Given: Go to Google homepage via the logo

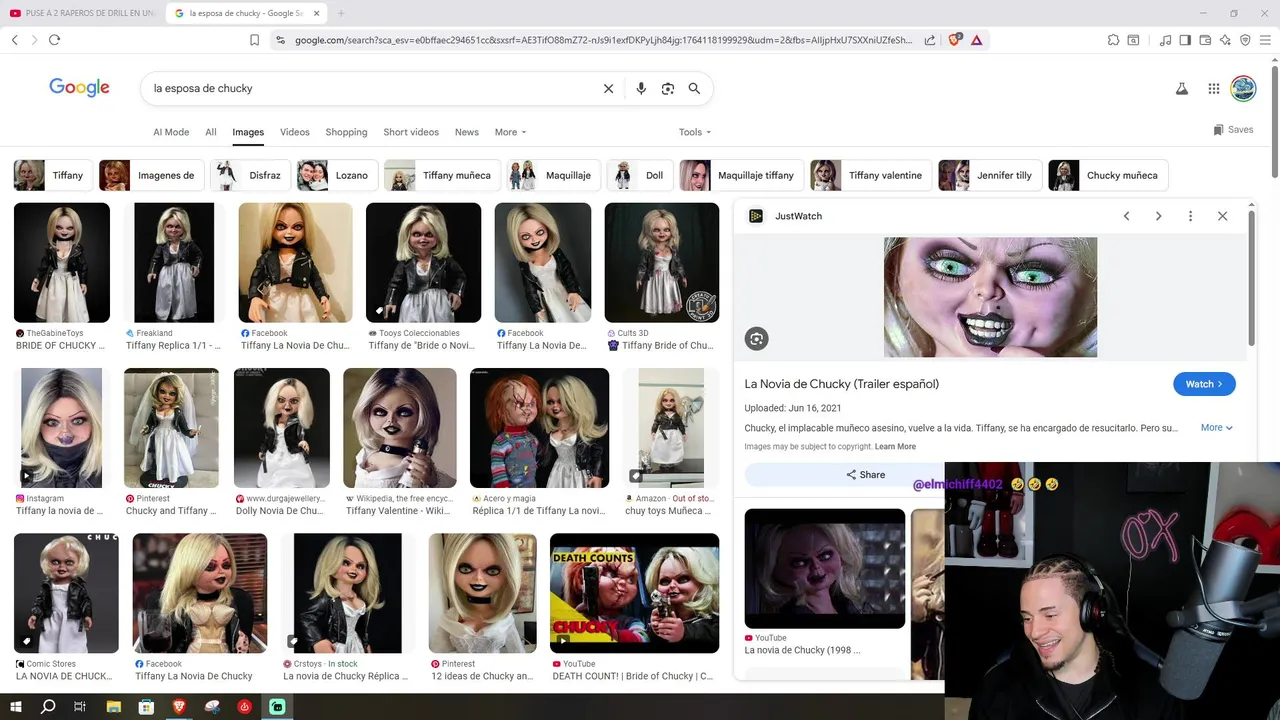Looking at the screenshot, I should point(79,88).
